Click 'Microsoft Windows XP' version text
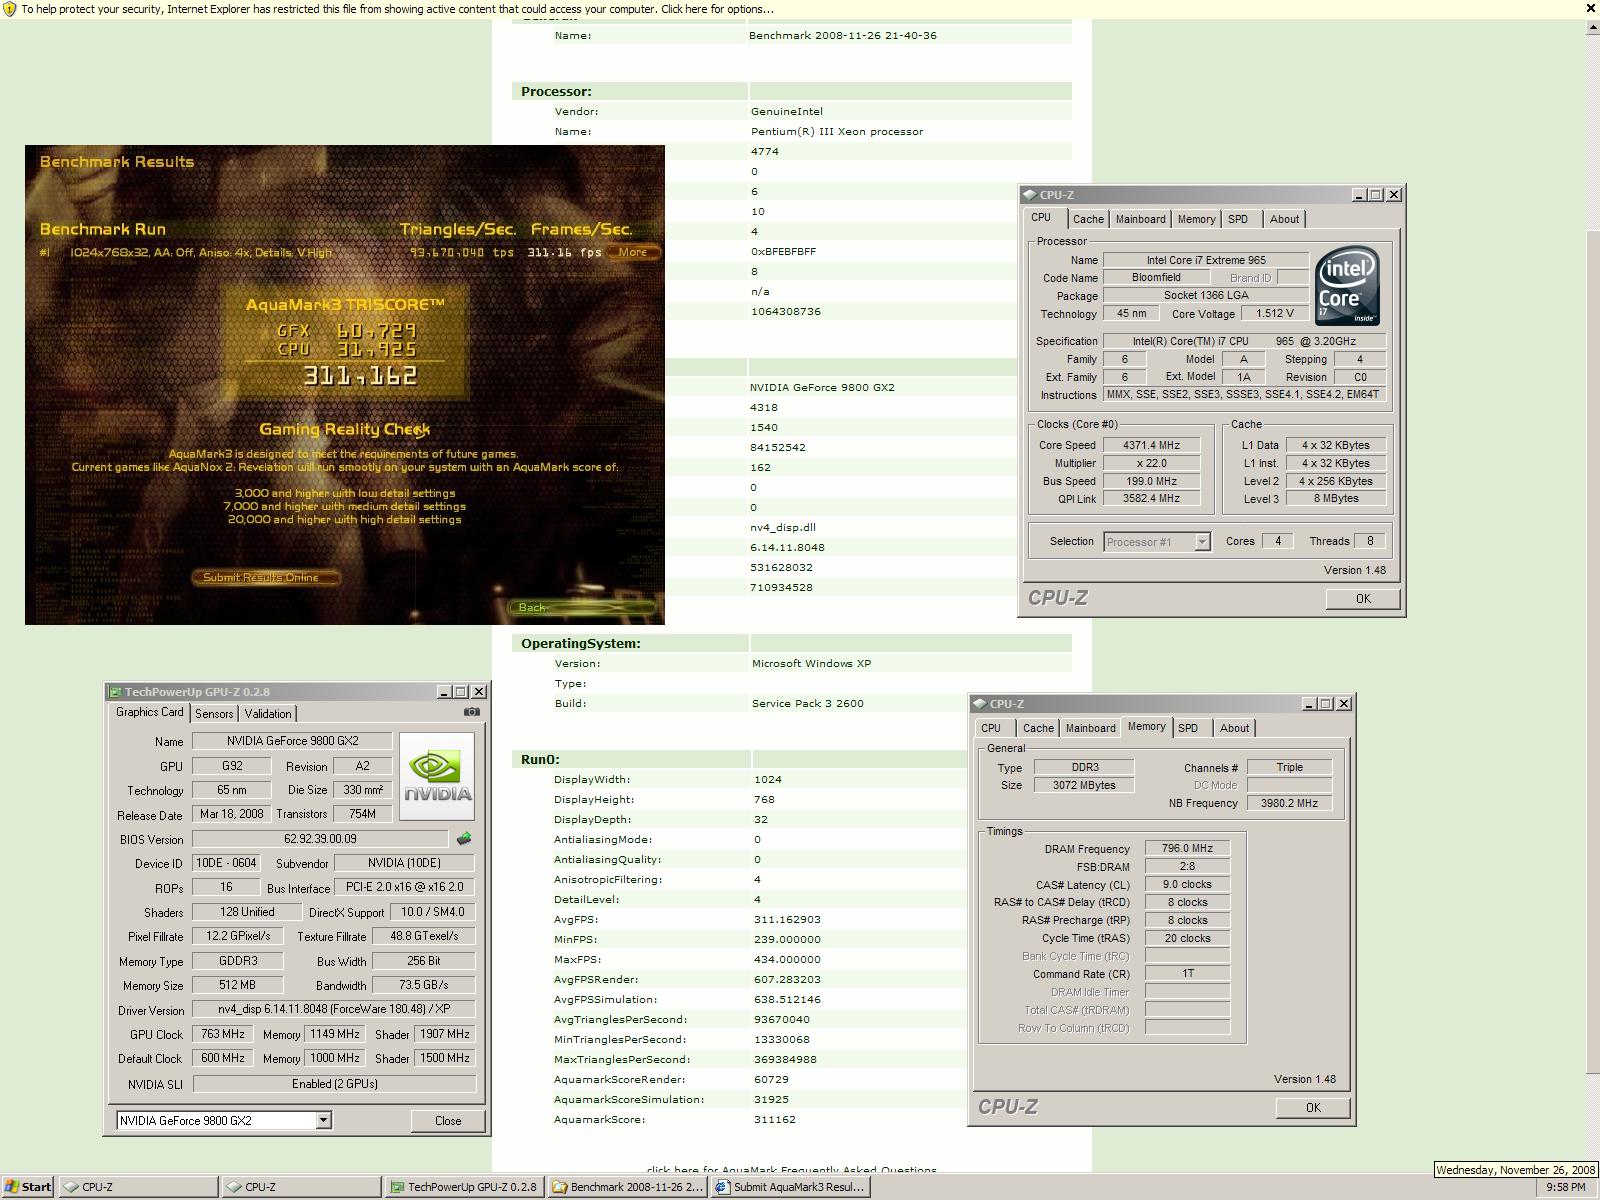 click(811, 663)
